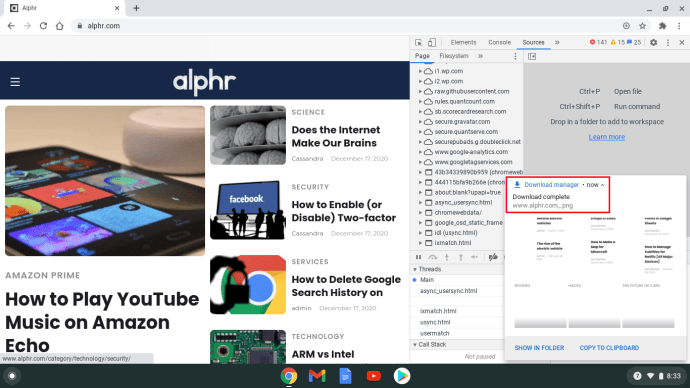Pause script execution in debugger
This screenshot has width=690, height=388.
(418, 257)
